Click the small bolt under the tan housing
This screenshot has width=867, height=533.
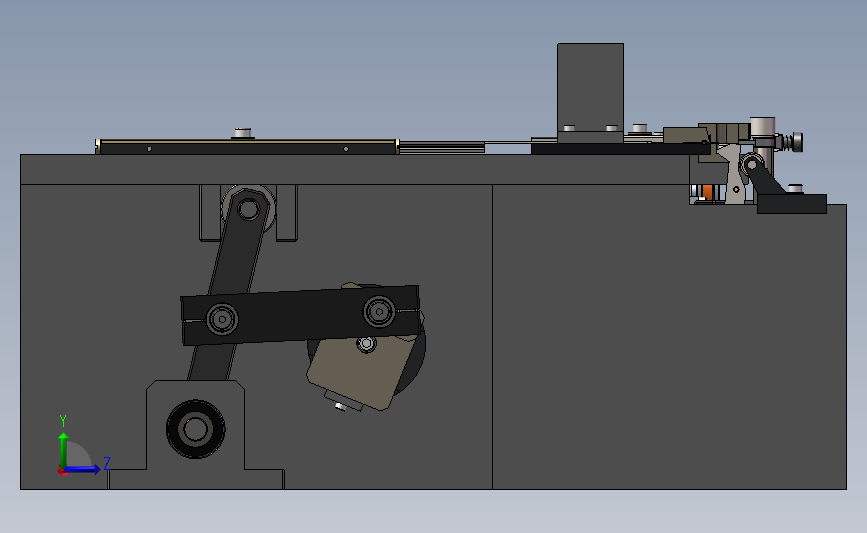[x=341, y=407]
